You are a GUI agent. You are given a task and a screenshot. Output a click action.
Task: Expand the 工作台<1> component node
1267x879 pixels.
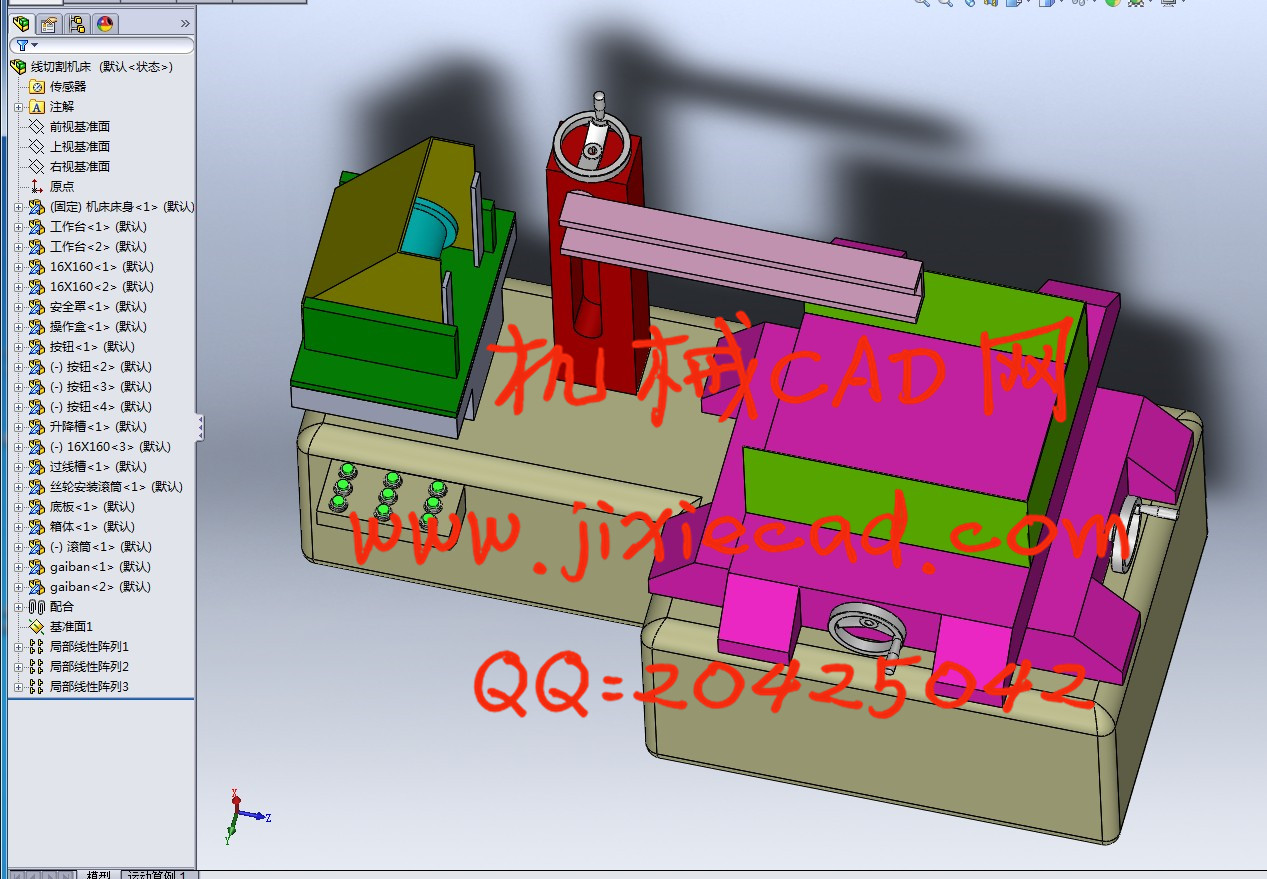click(x=18, y=227)
